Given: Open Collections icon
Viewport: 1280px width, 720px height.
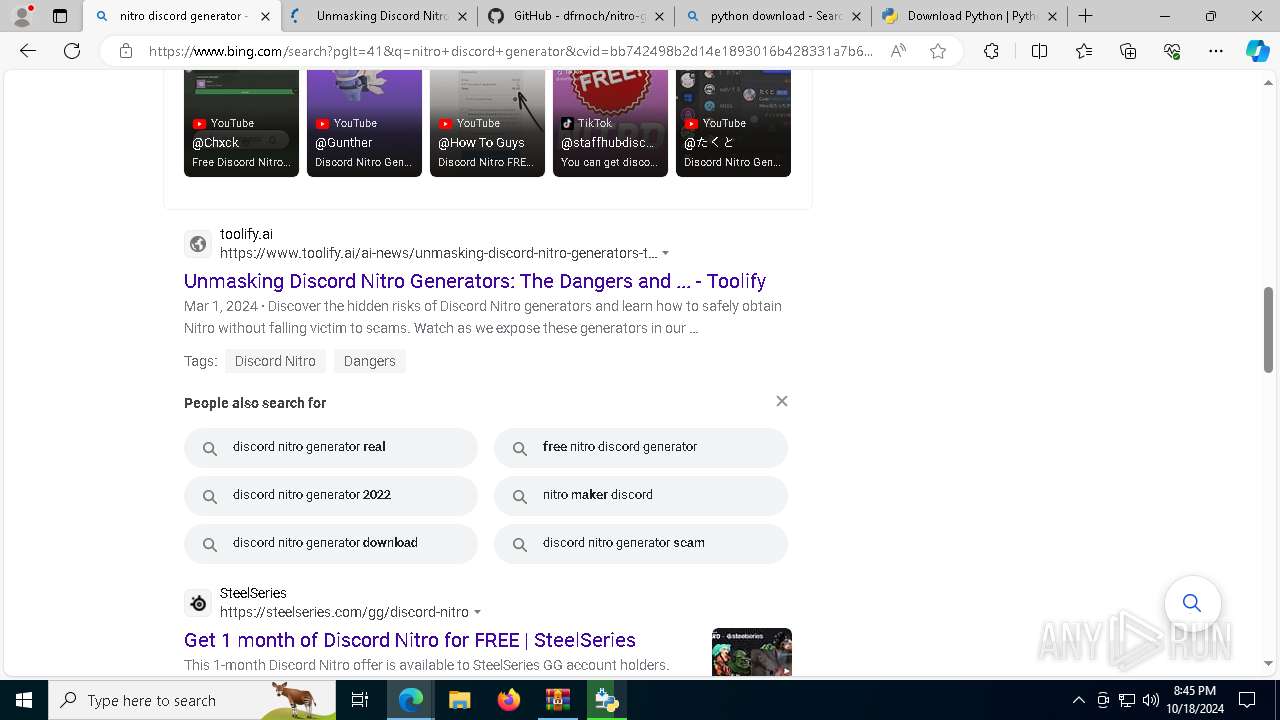Looking at the screenshot, I should [1128, 51].
